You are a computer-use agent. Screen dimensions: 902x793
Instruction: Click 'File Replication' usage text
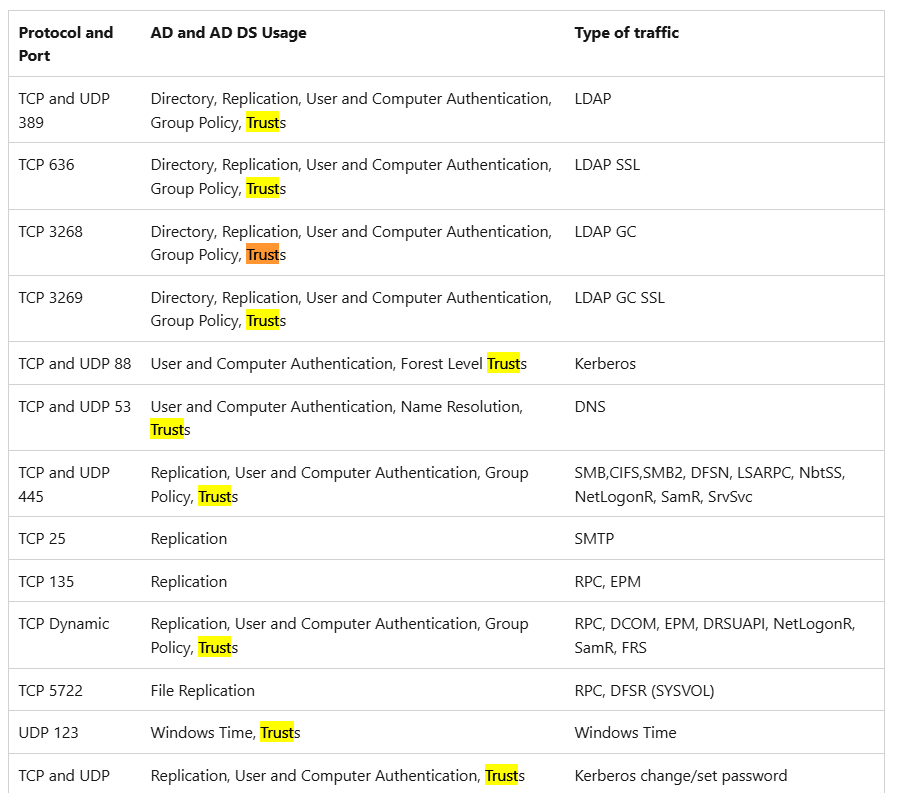[202, 690]
